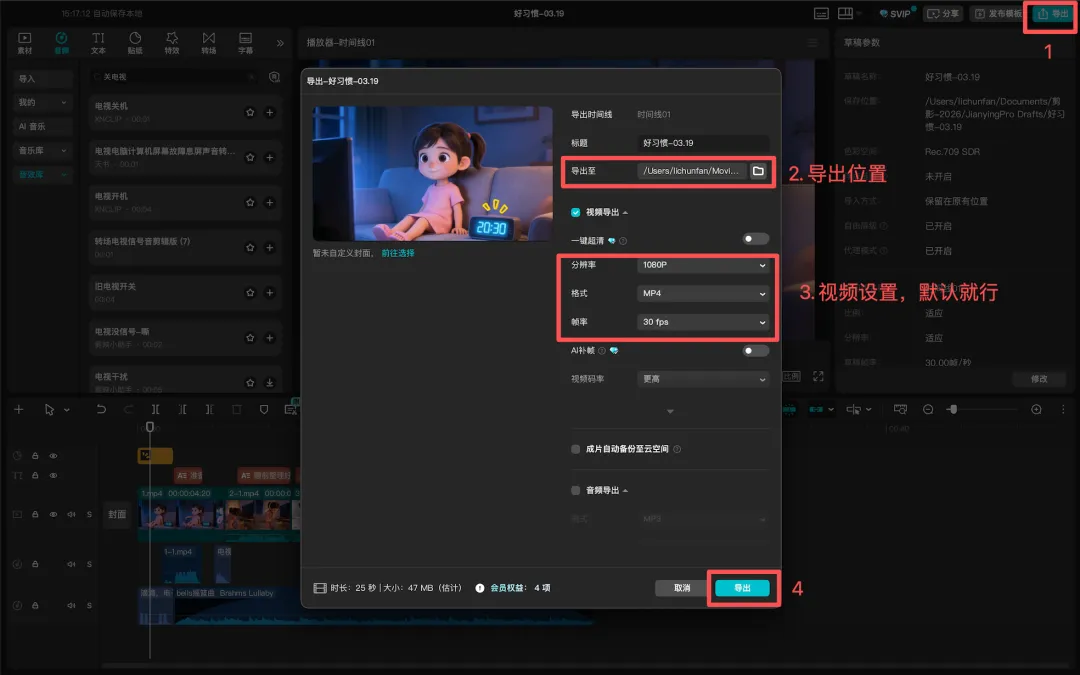This screenshot has height=675, width=1080.
Task: Open the 分辨率 1080P dropdown
Action: coord(703,264)
